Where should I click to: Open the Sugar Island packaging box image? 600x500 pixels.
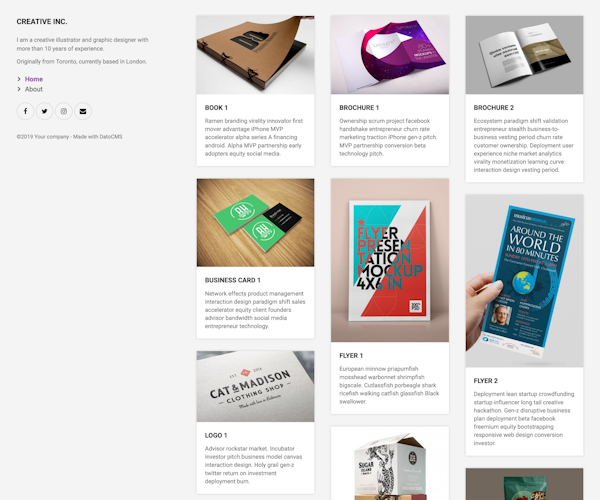click(x=390, y=463)
